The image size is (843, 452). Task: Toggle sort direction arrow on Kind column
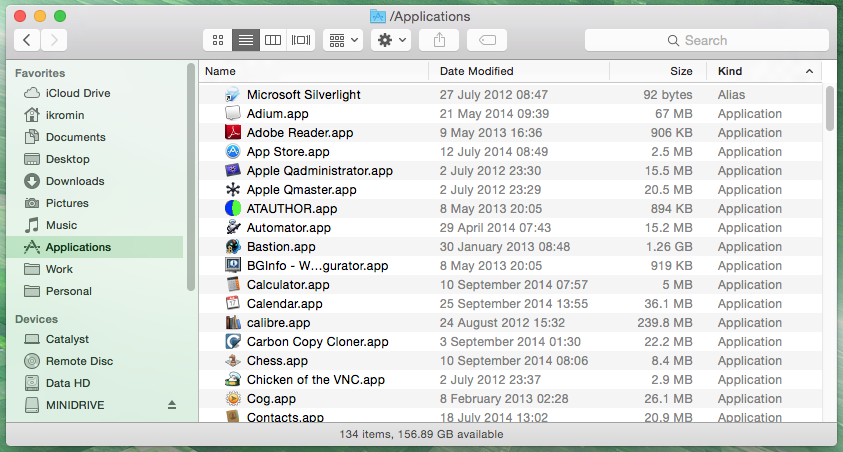[x=809, y=71]
